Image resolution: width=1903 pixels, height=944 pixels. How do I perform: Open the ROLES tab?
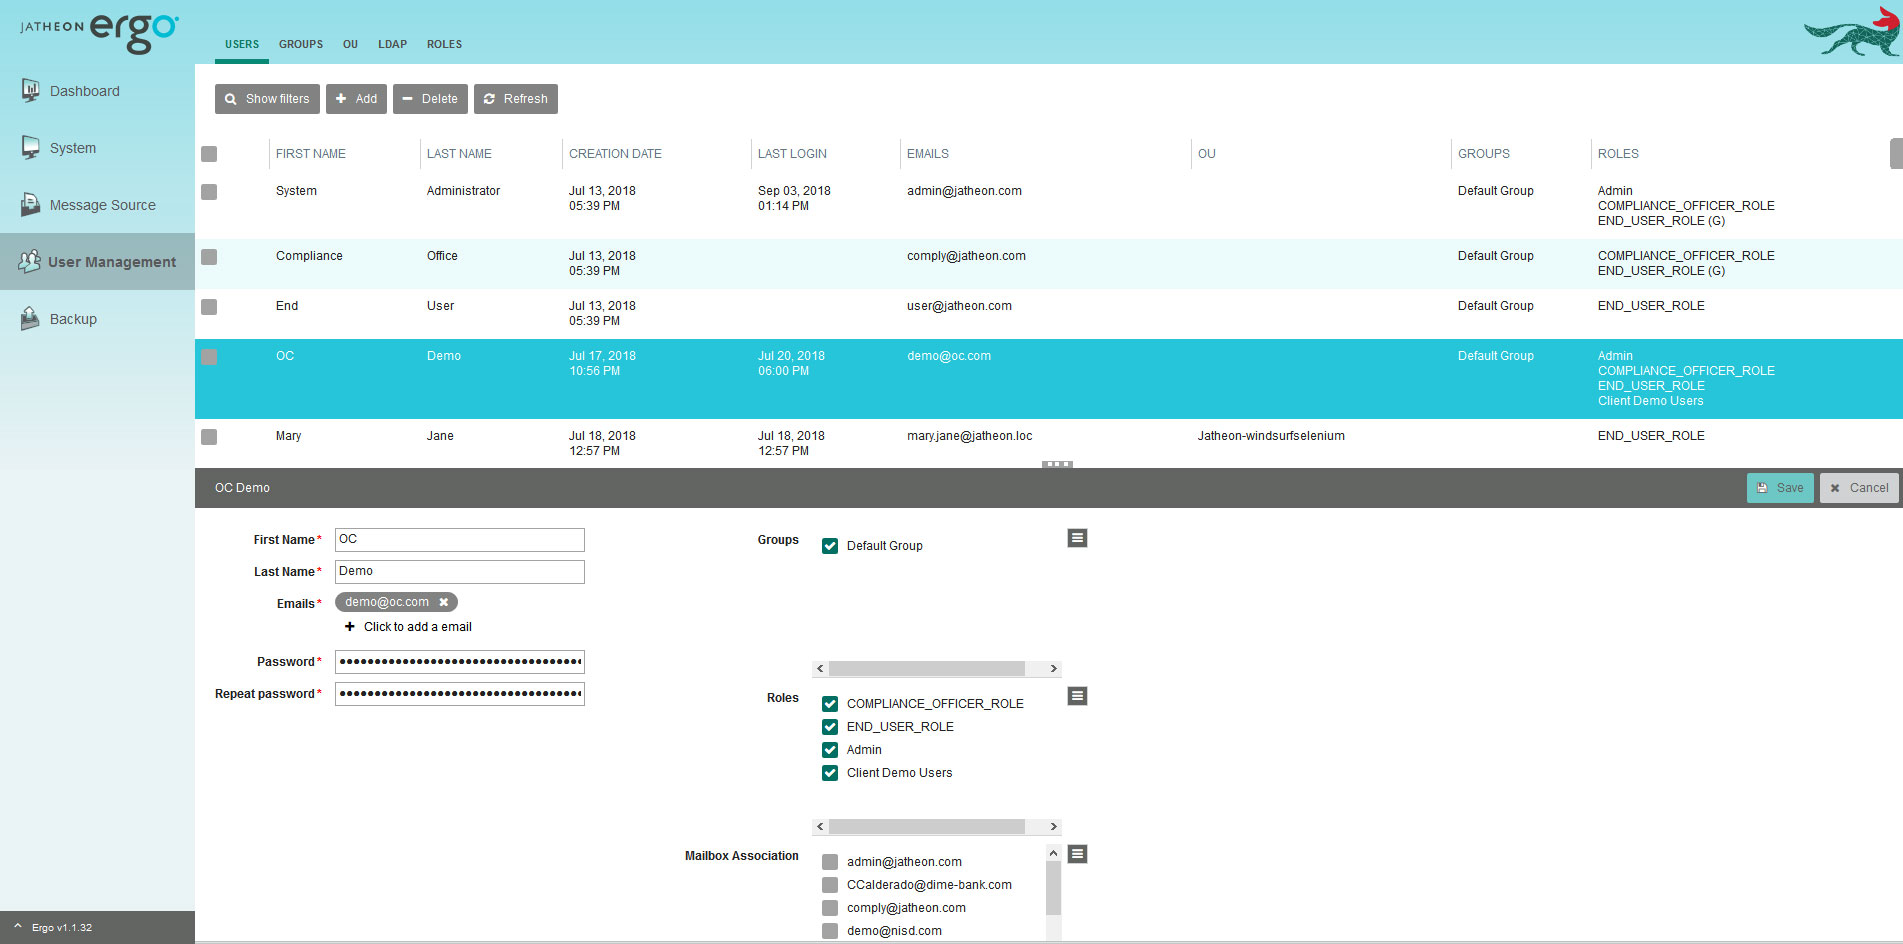pos(444,44)
